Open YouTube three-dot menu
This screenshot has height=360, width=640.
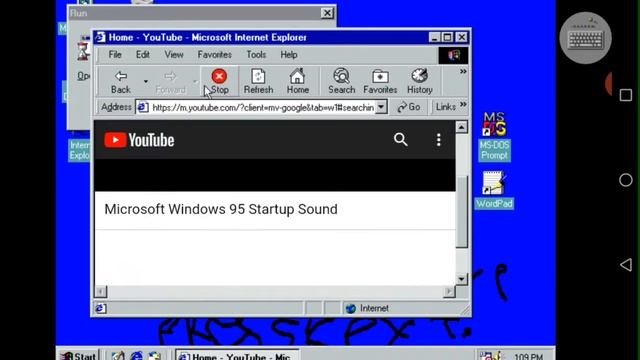(x=438, y=140)
